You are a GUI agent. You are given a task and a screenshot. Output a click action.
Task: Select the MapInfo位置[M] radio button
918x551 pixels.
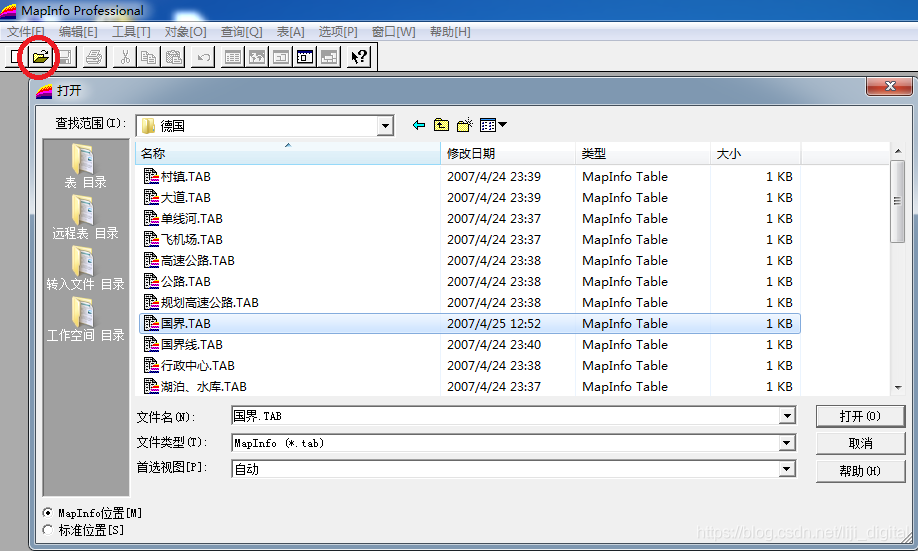pos(48,513)
